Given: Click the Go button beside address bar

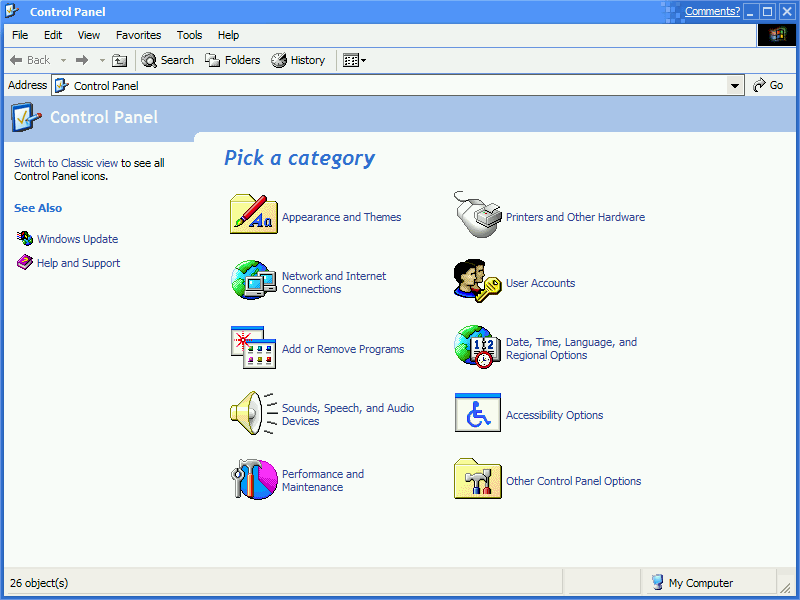Looking at the screenshot, I should click(768, 85).
